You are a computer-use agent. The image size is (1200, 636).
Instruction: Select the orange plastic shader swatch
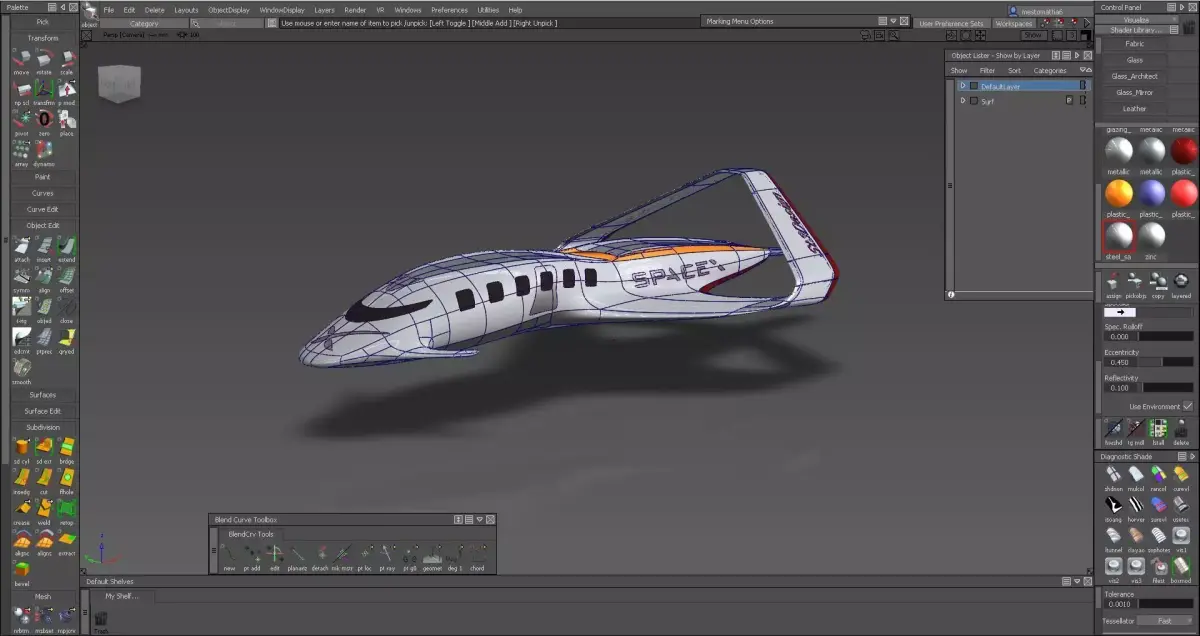(x=1119, y=193)
